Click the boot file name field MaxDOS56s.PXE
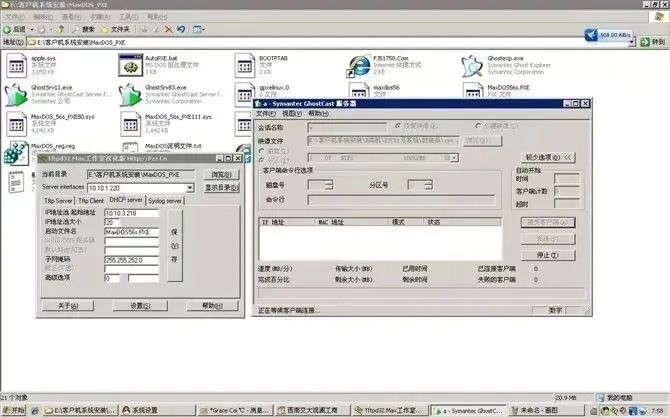This screenshot has height=418, width=670. point(132,232)
